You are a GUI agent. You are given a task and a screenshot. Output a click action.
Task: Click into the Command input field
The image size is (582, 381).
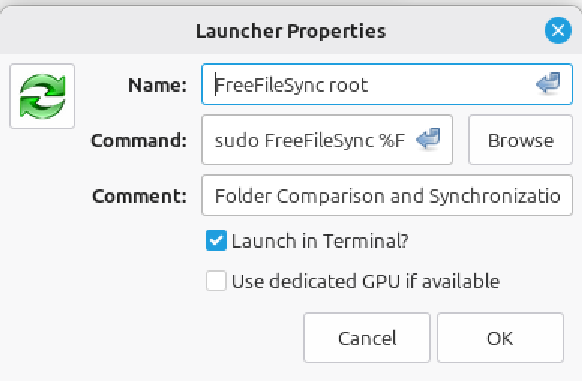[x=327, y=140]
